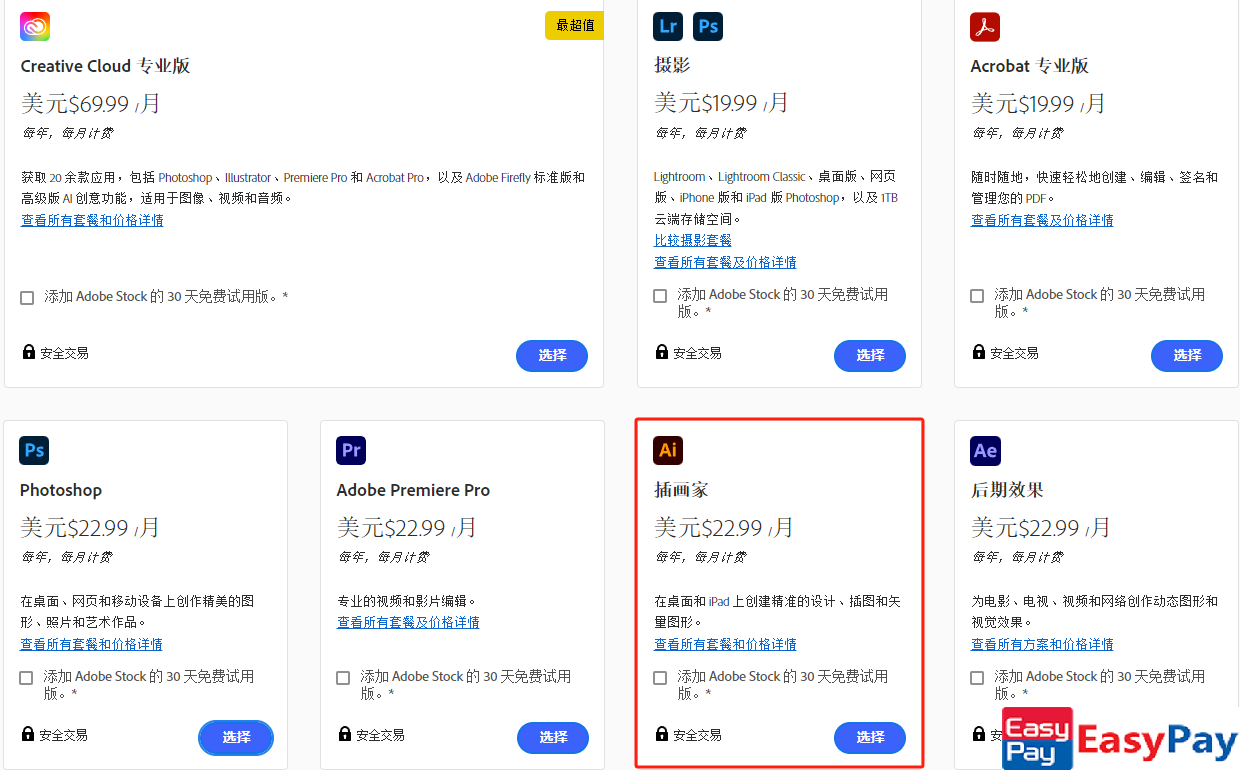1240x770 pixels.
Task: Check Adobe Stock trial box in 摄影 card
Action: point(660,296)
